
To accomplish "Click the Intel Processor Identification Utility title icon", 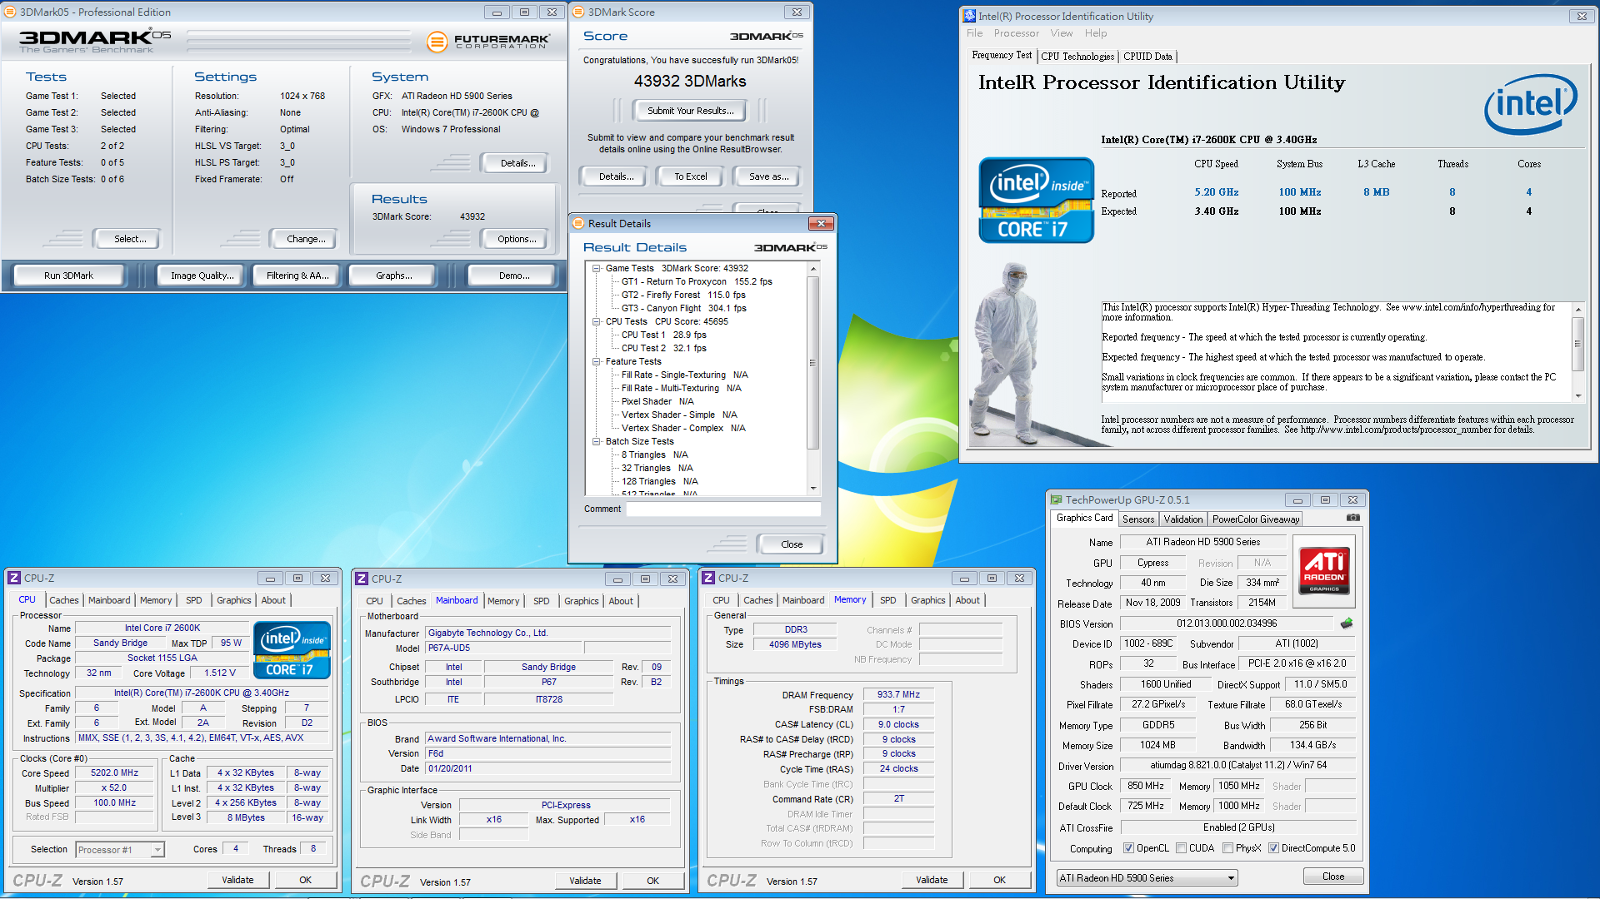I will click(969, 16).
